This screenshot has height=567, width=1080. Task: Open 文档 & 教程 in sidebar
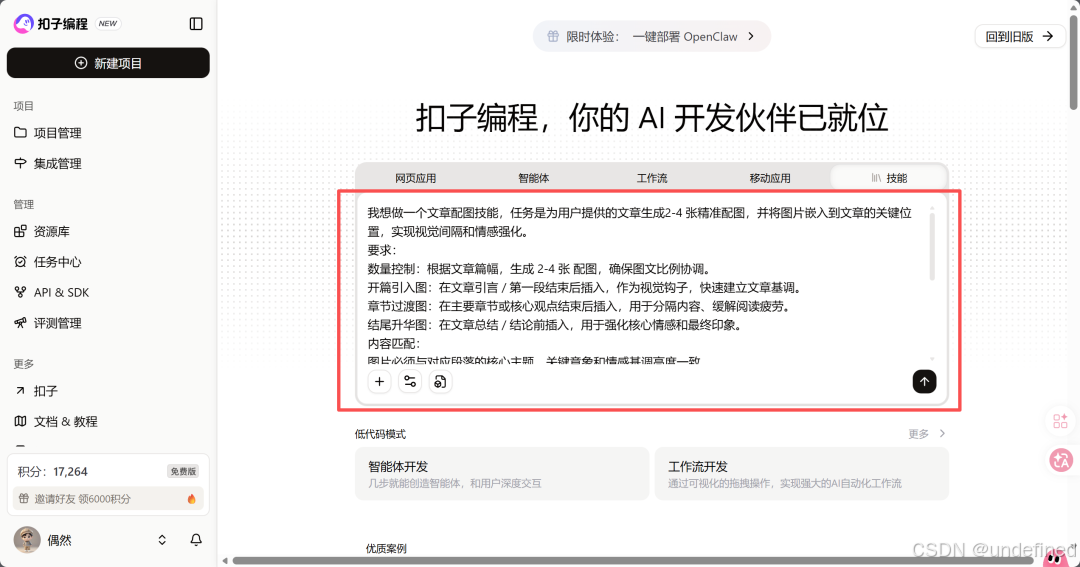[x=108, y=421]
